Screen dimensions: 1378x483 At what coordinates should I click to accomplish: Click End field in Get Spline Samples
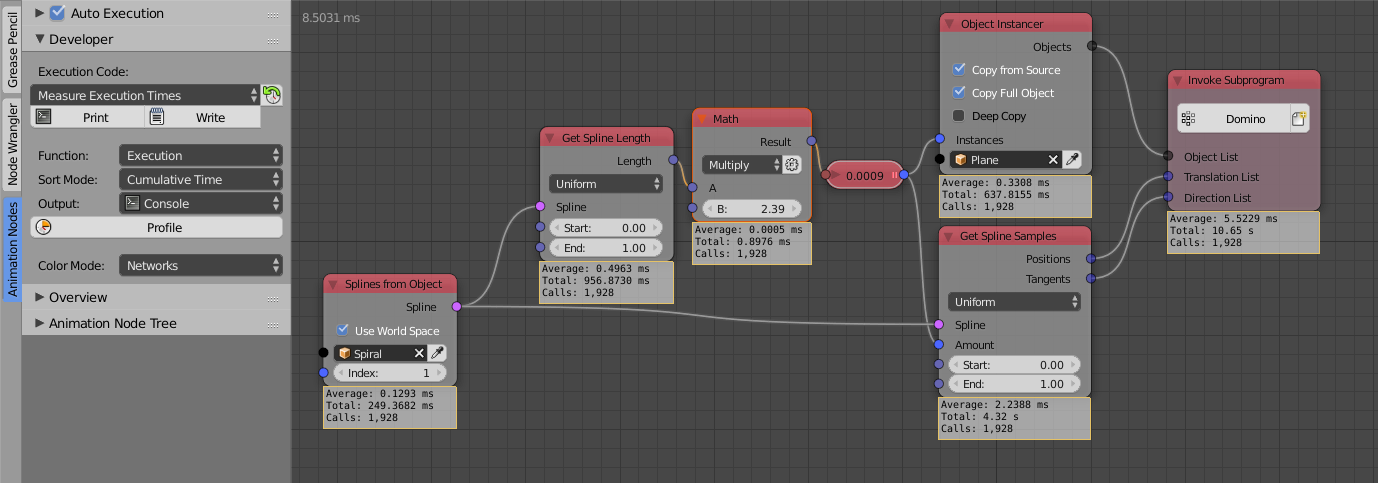(1014, 384)
